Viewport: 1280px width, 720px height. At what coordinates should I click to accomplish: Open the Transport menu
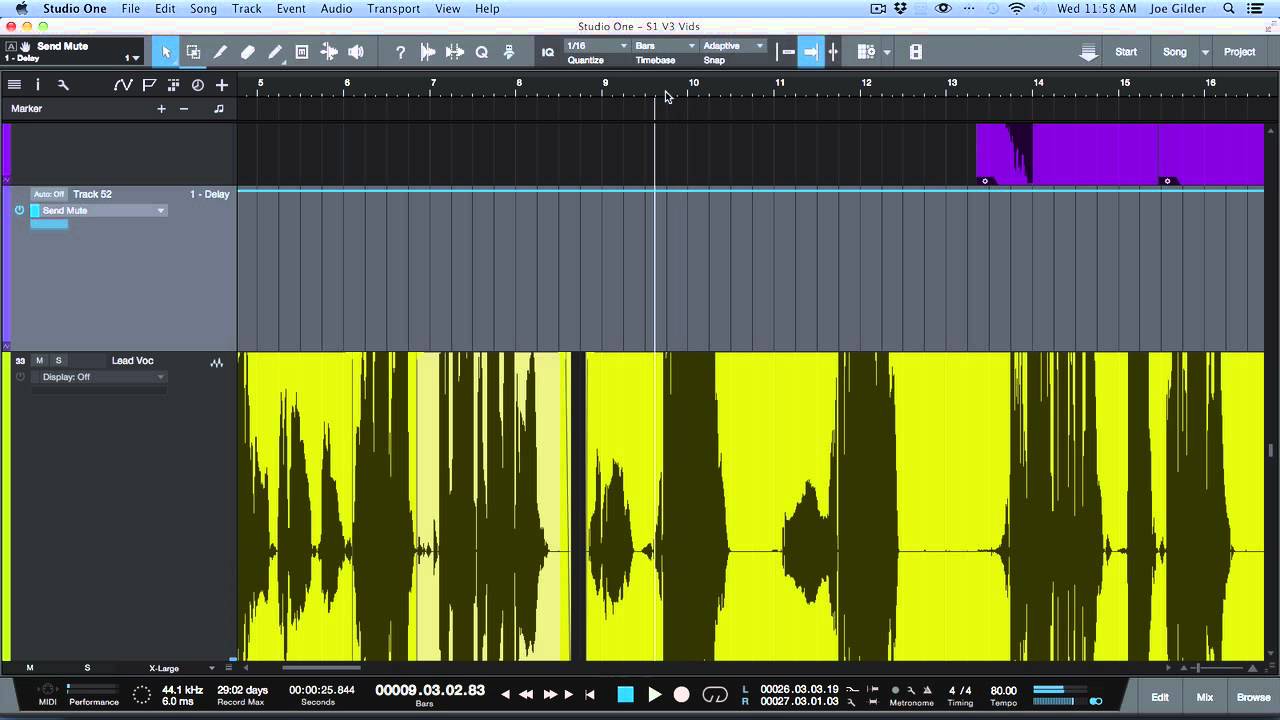(x=393, y=9)
